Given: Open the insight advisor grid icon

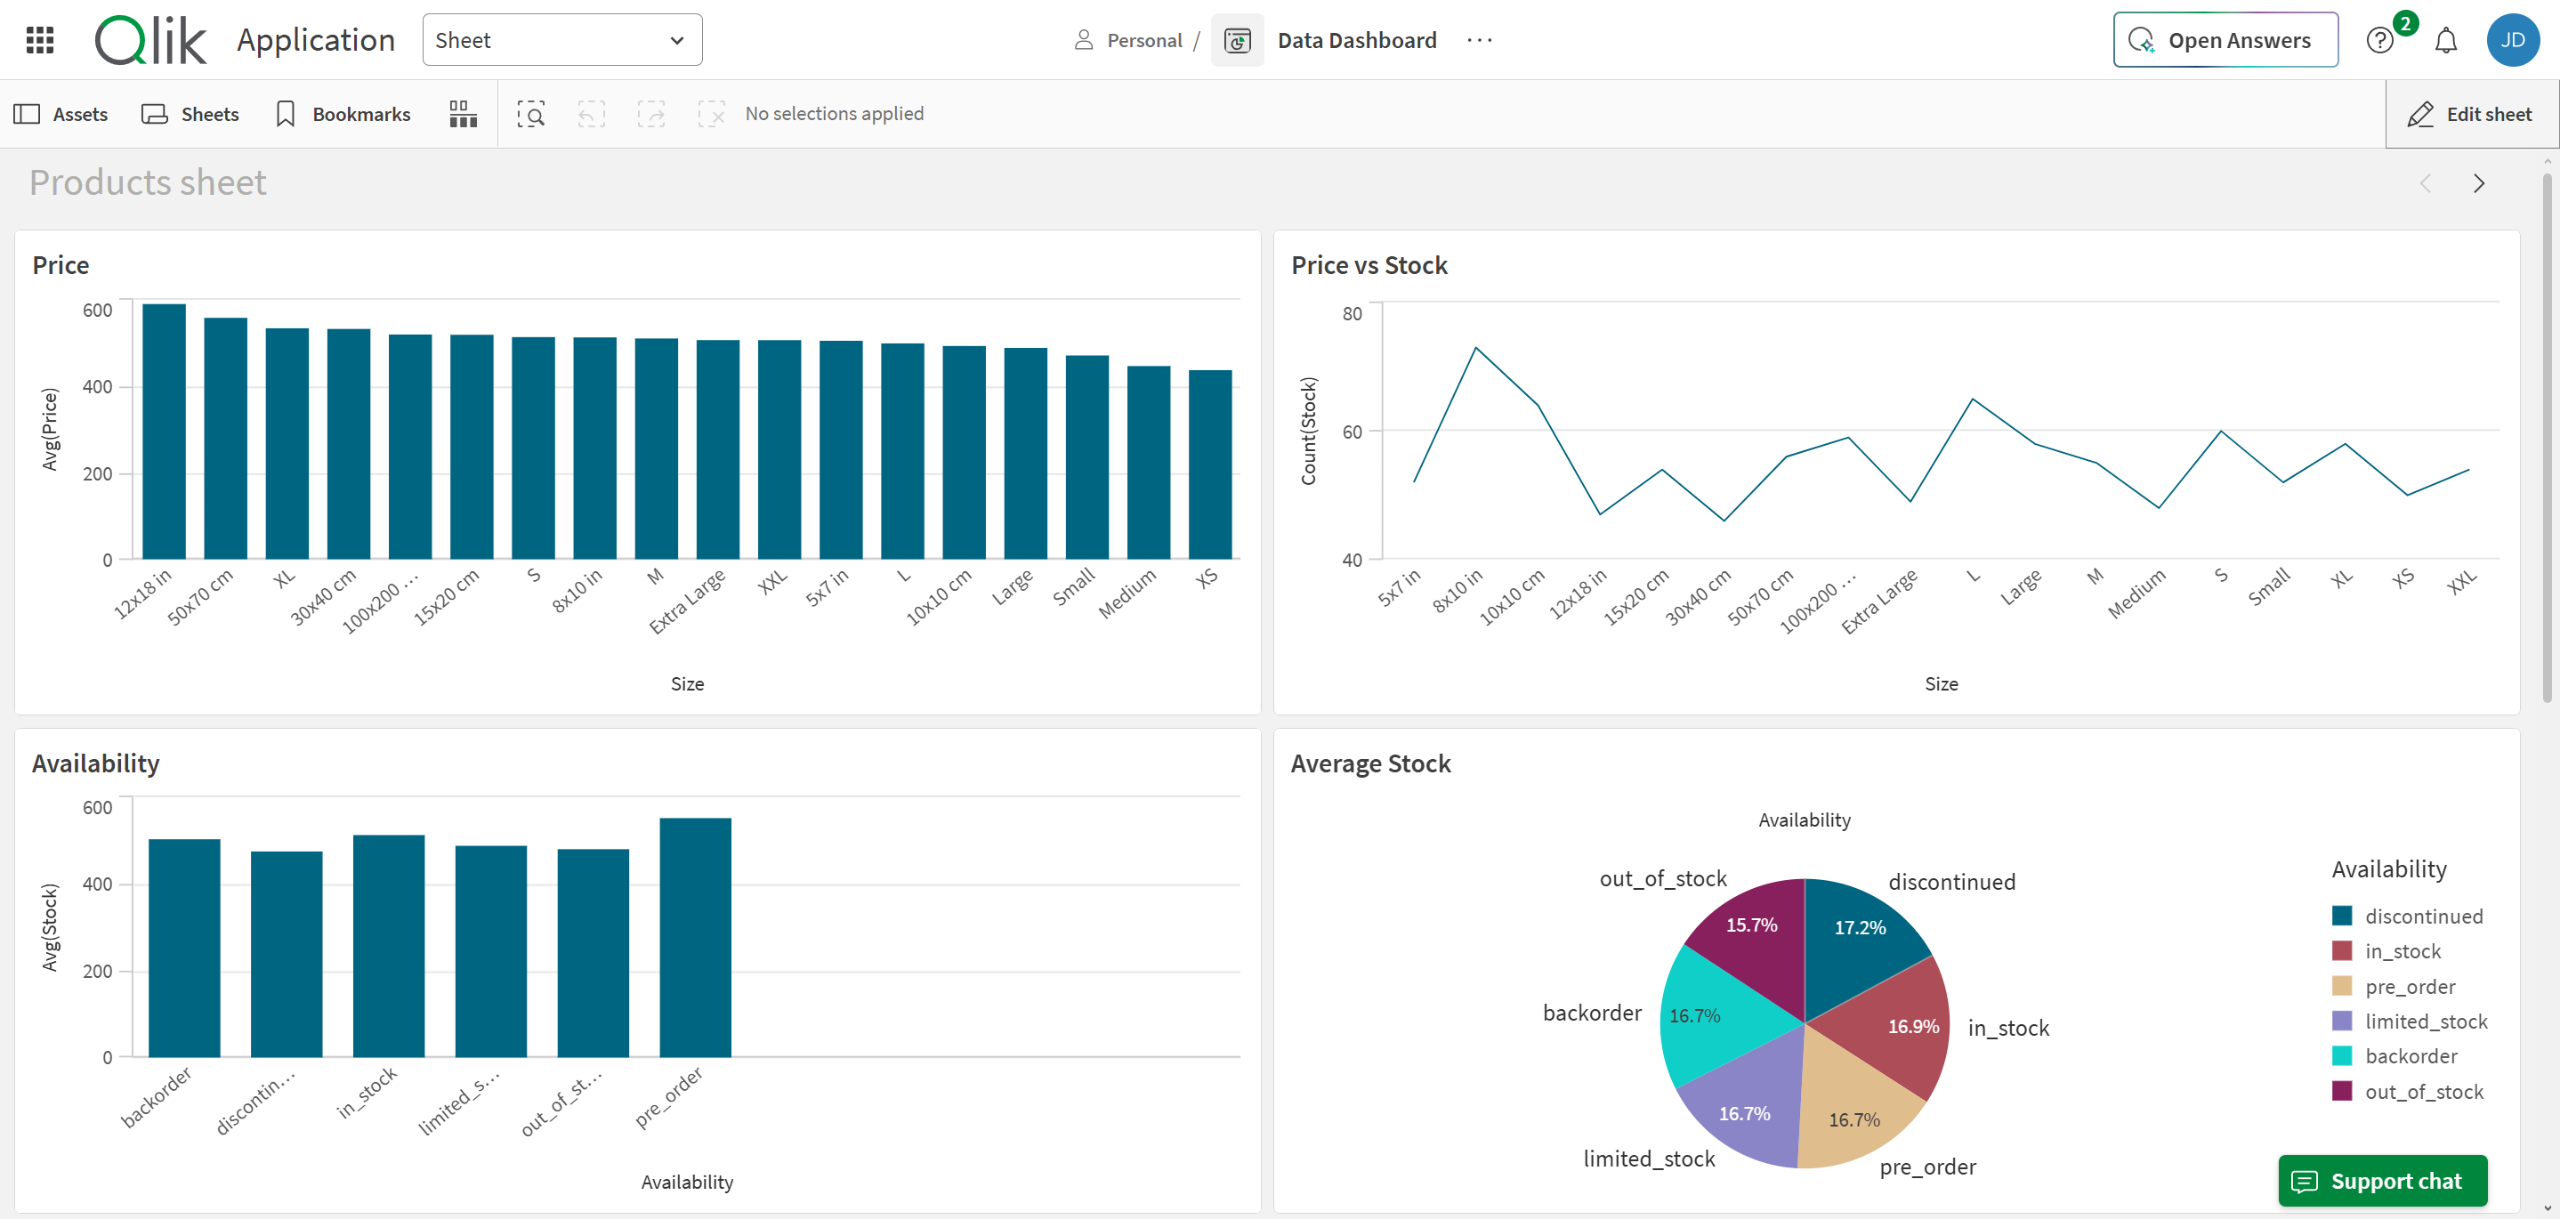Looking at the screenshot, I should click(x=463, y=114).
